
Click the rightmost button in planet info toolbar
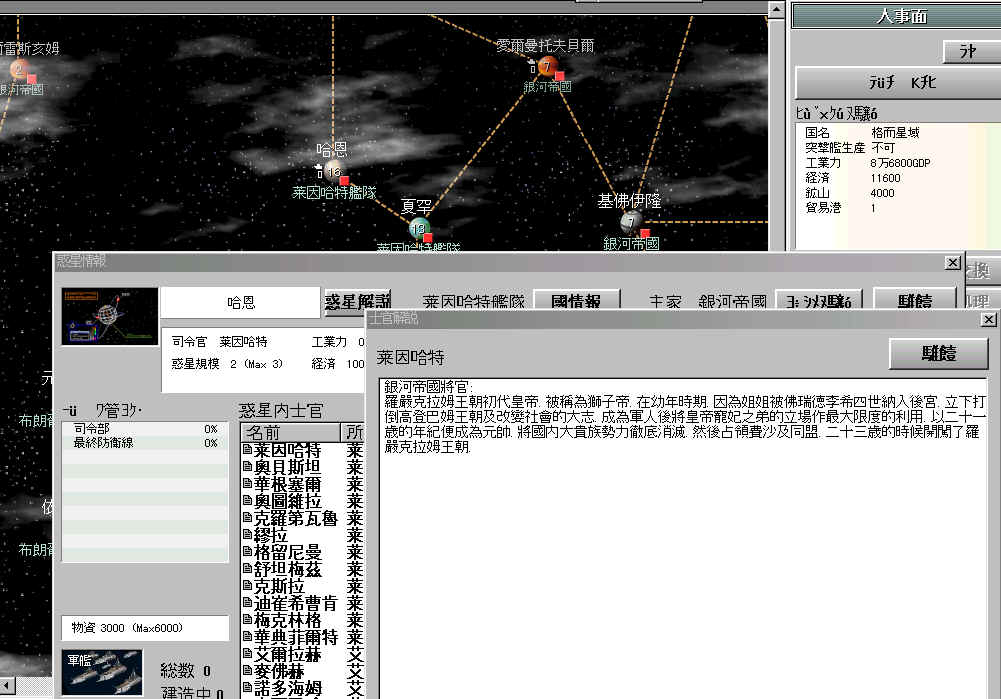pos(915,301)
